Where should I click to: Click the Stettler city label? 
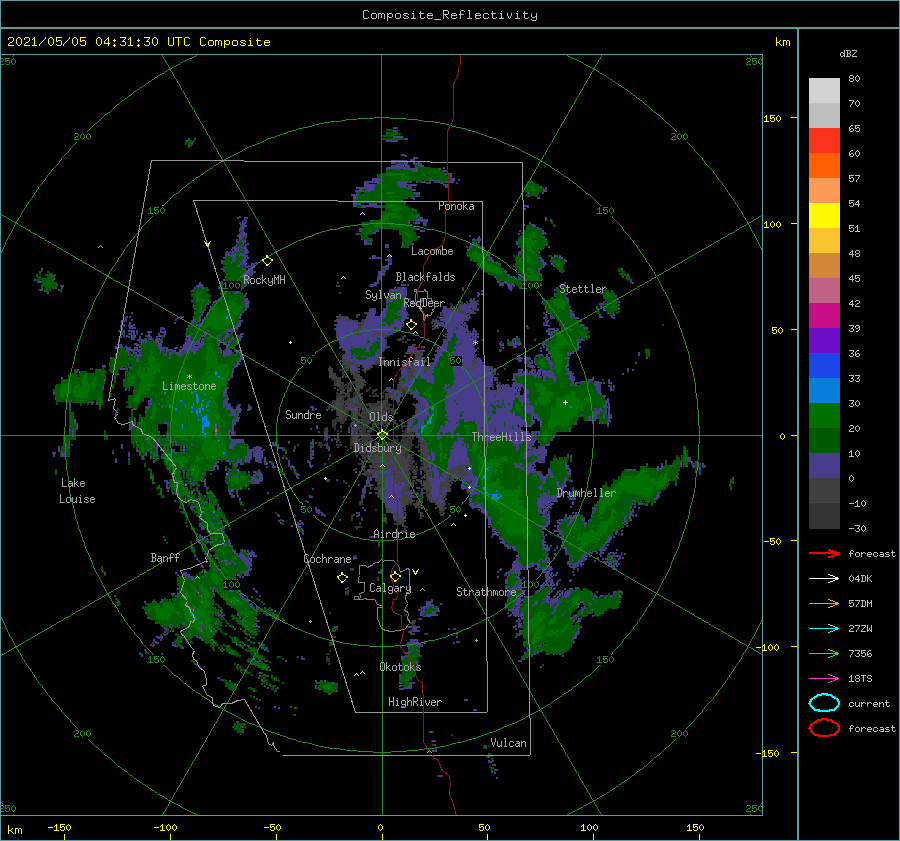(x=583, y=289)
